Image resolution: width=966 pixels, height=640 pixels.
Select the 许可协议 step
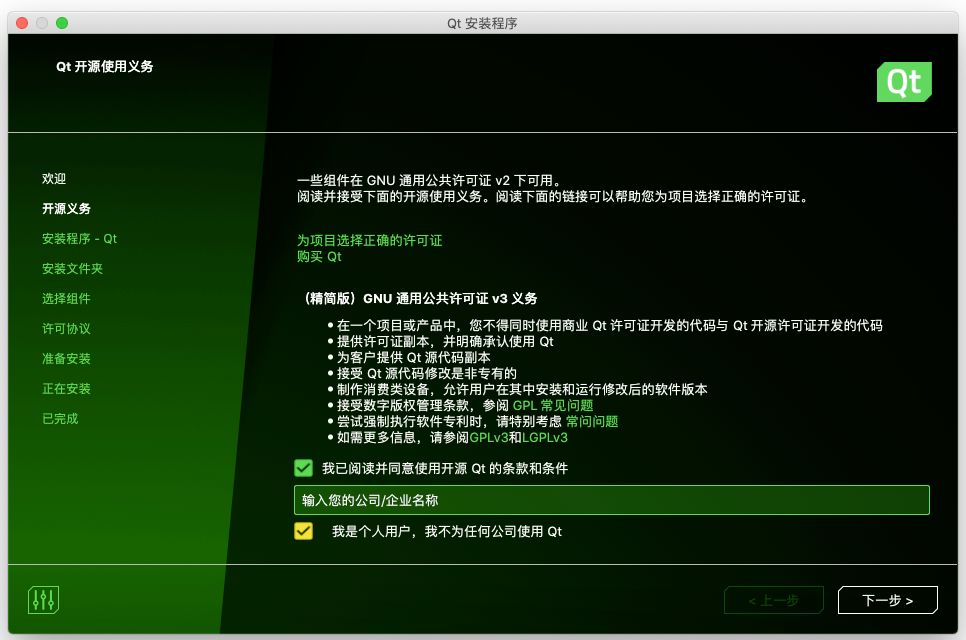66,329
